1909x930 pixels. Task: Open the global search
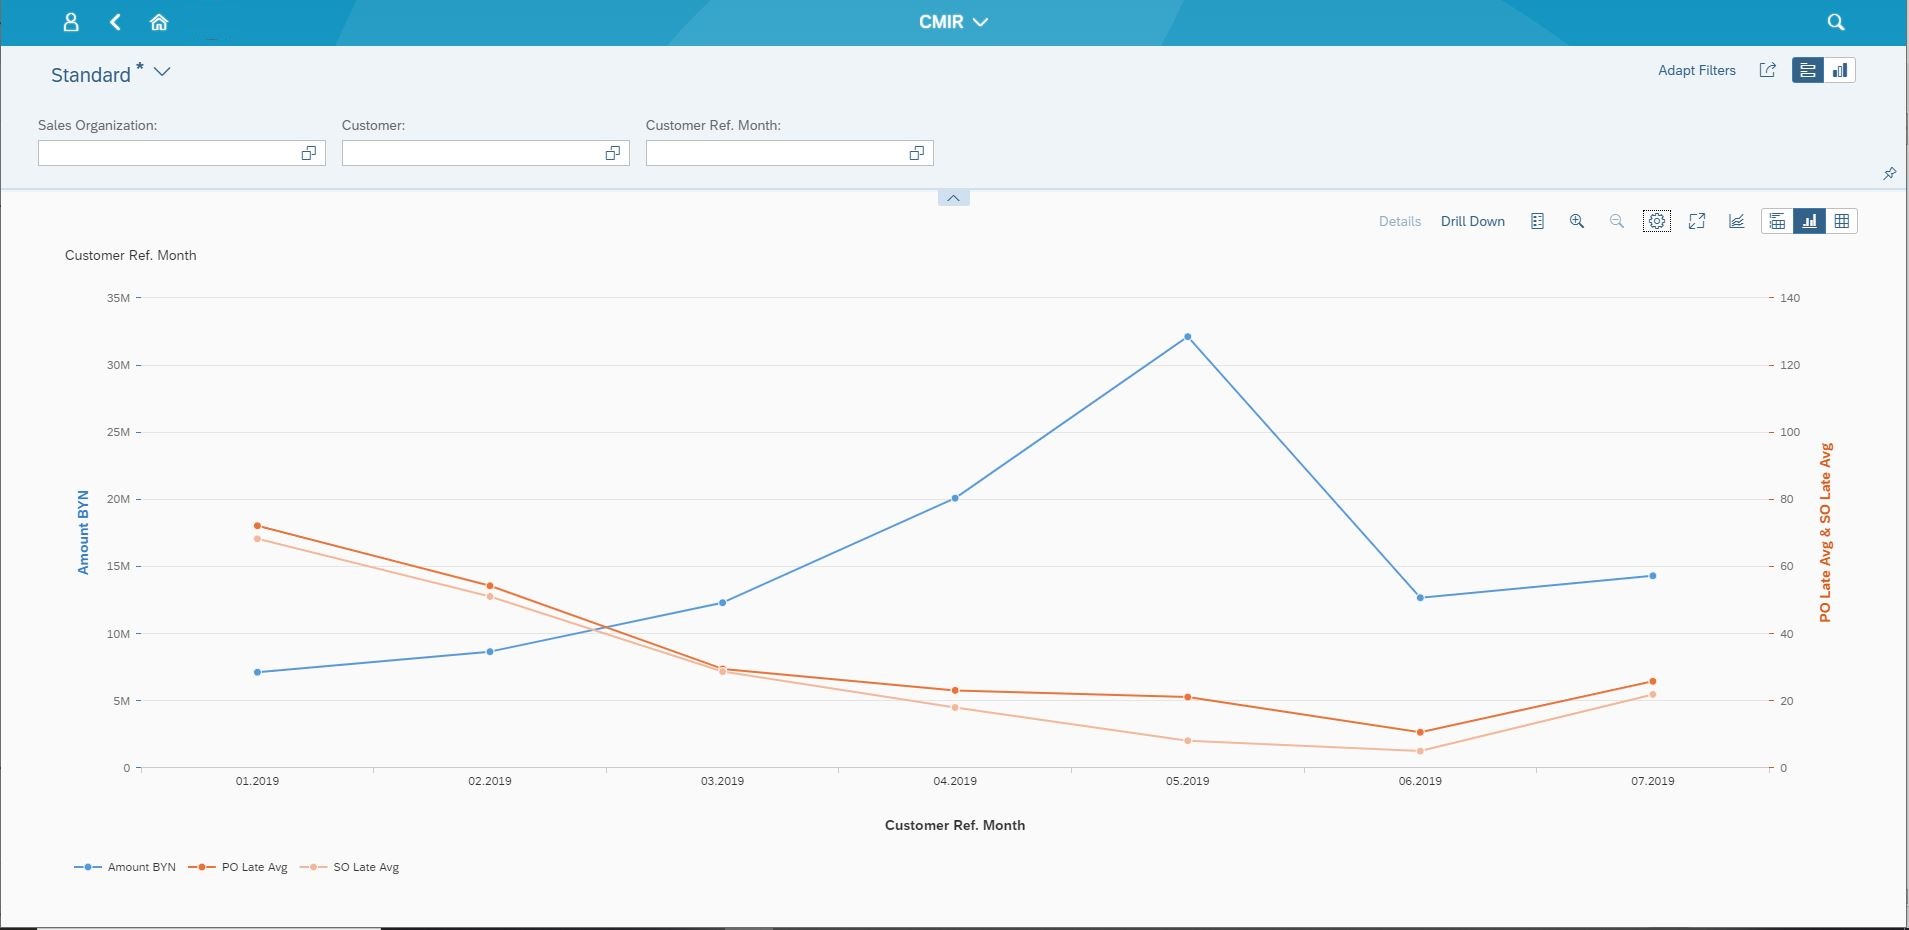click(x=1834, y=21)
